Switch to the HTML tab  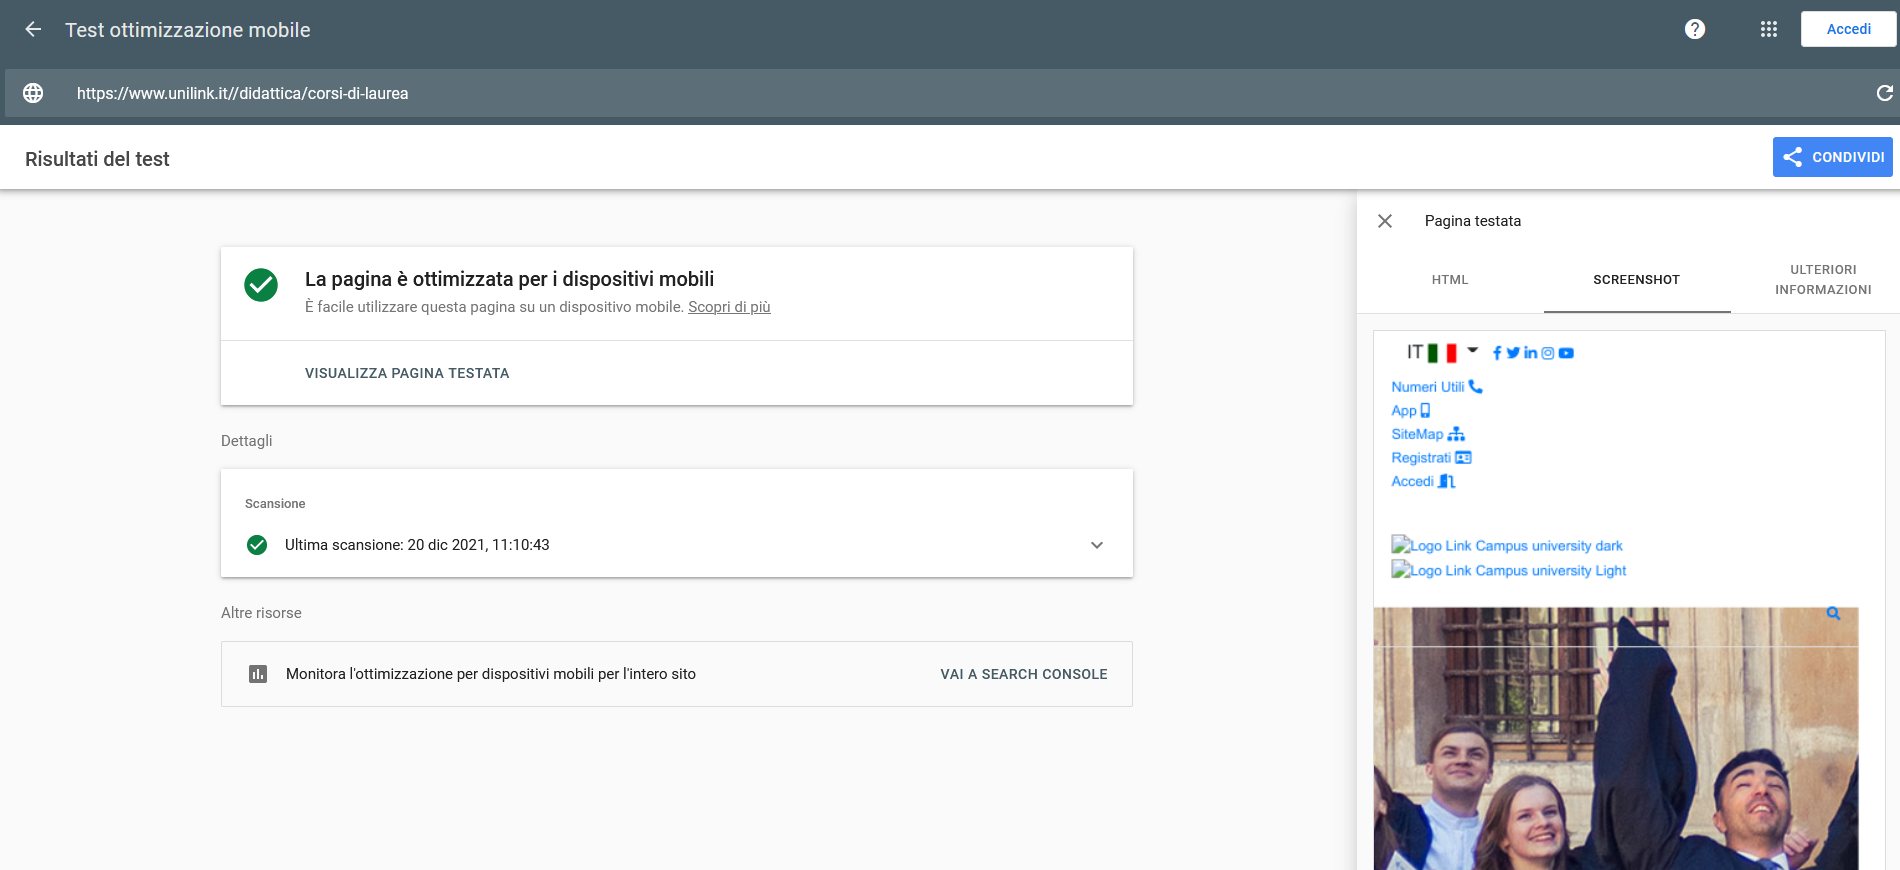1450,280
